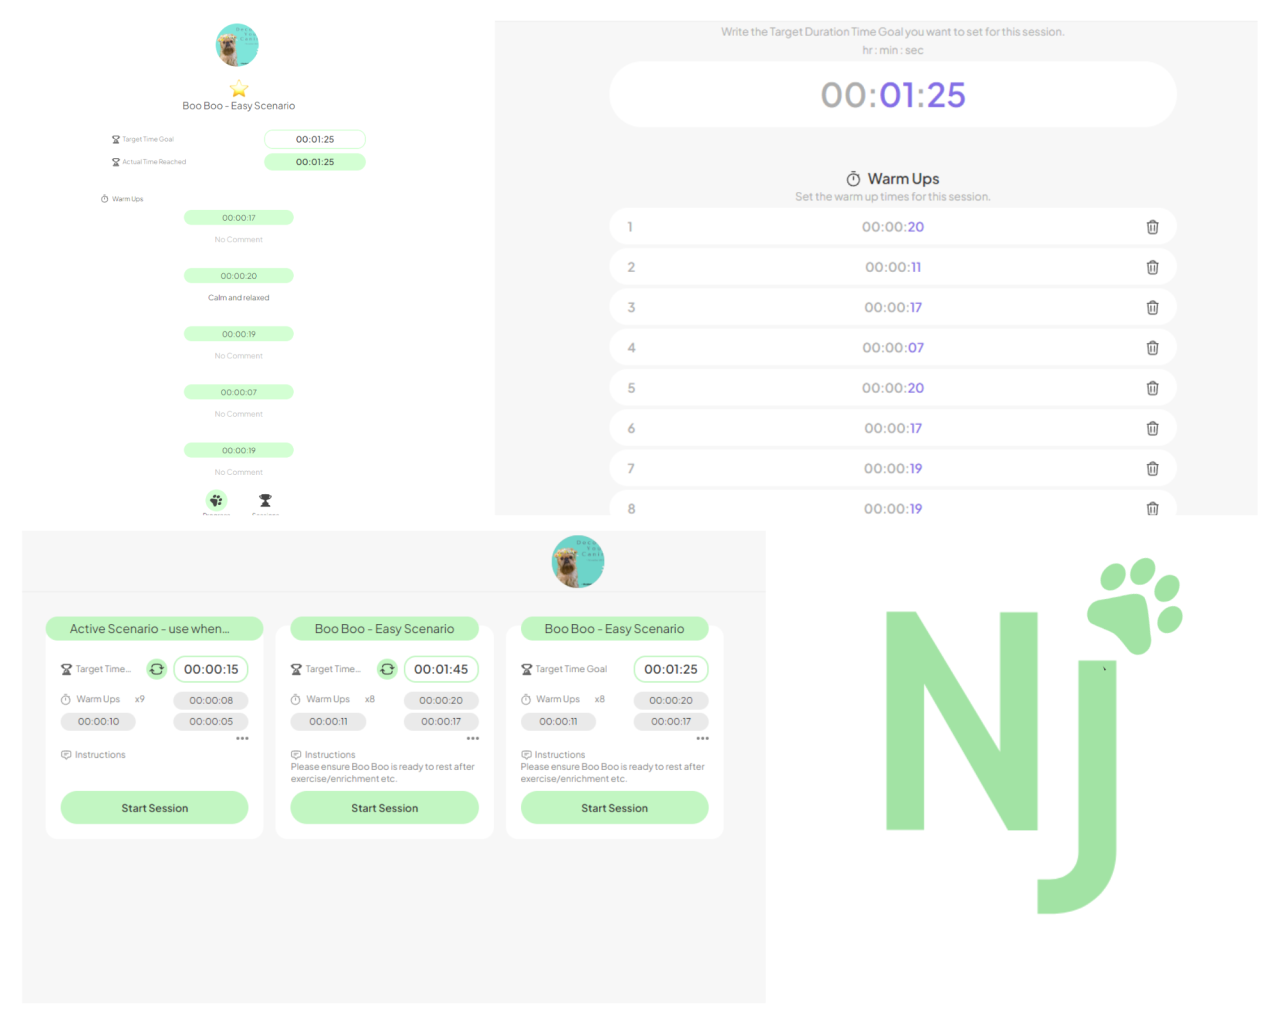Viewport: 1280px width, 1024px height.
Task: Edit the 00:00:15 target time in Active Scenario
Action: coord(211,669)
